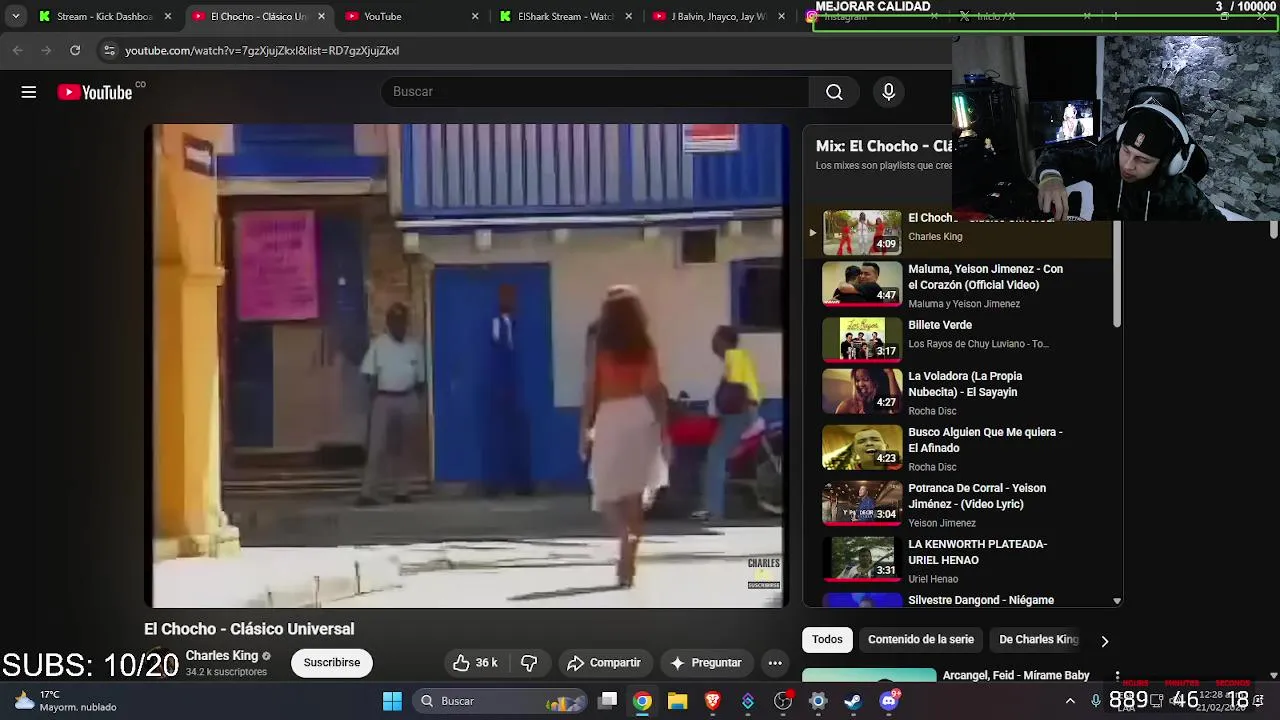Screen dimensions: 1280x720
Task: Open File Explorer from the taskbar
Action: 678,701
